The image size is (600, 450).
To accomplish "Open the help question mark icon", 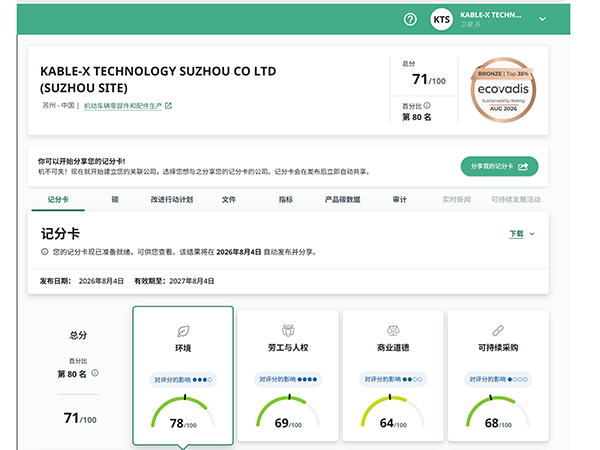I will pyautogui.click(x=410, y=19).
